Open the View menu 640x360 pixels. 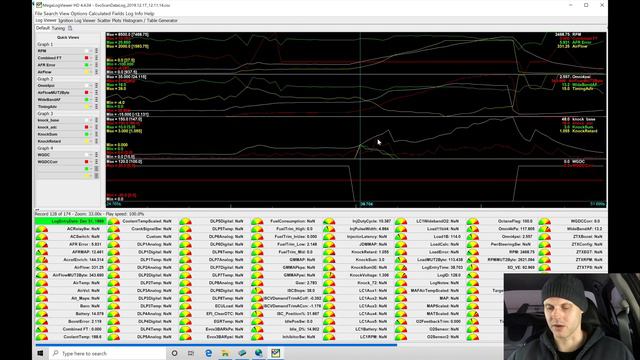tap(64, 13)
